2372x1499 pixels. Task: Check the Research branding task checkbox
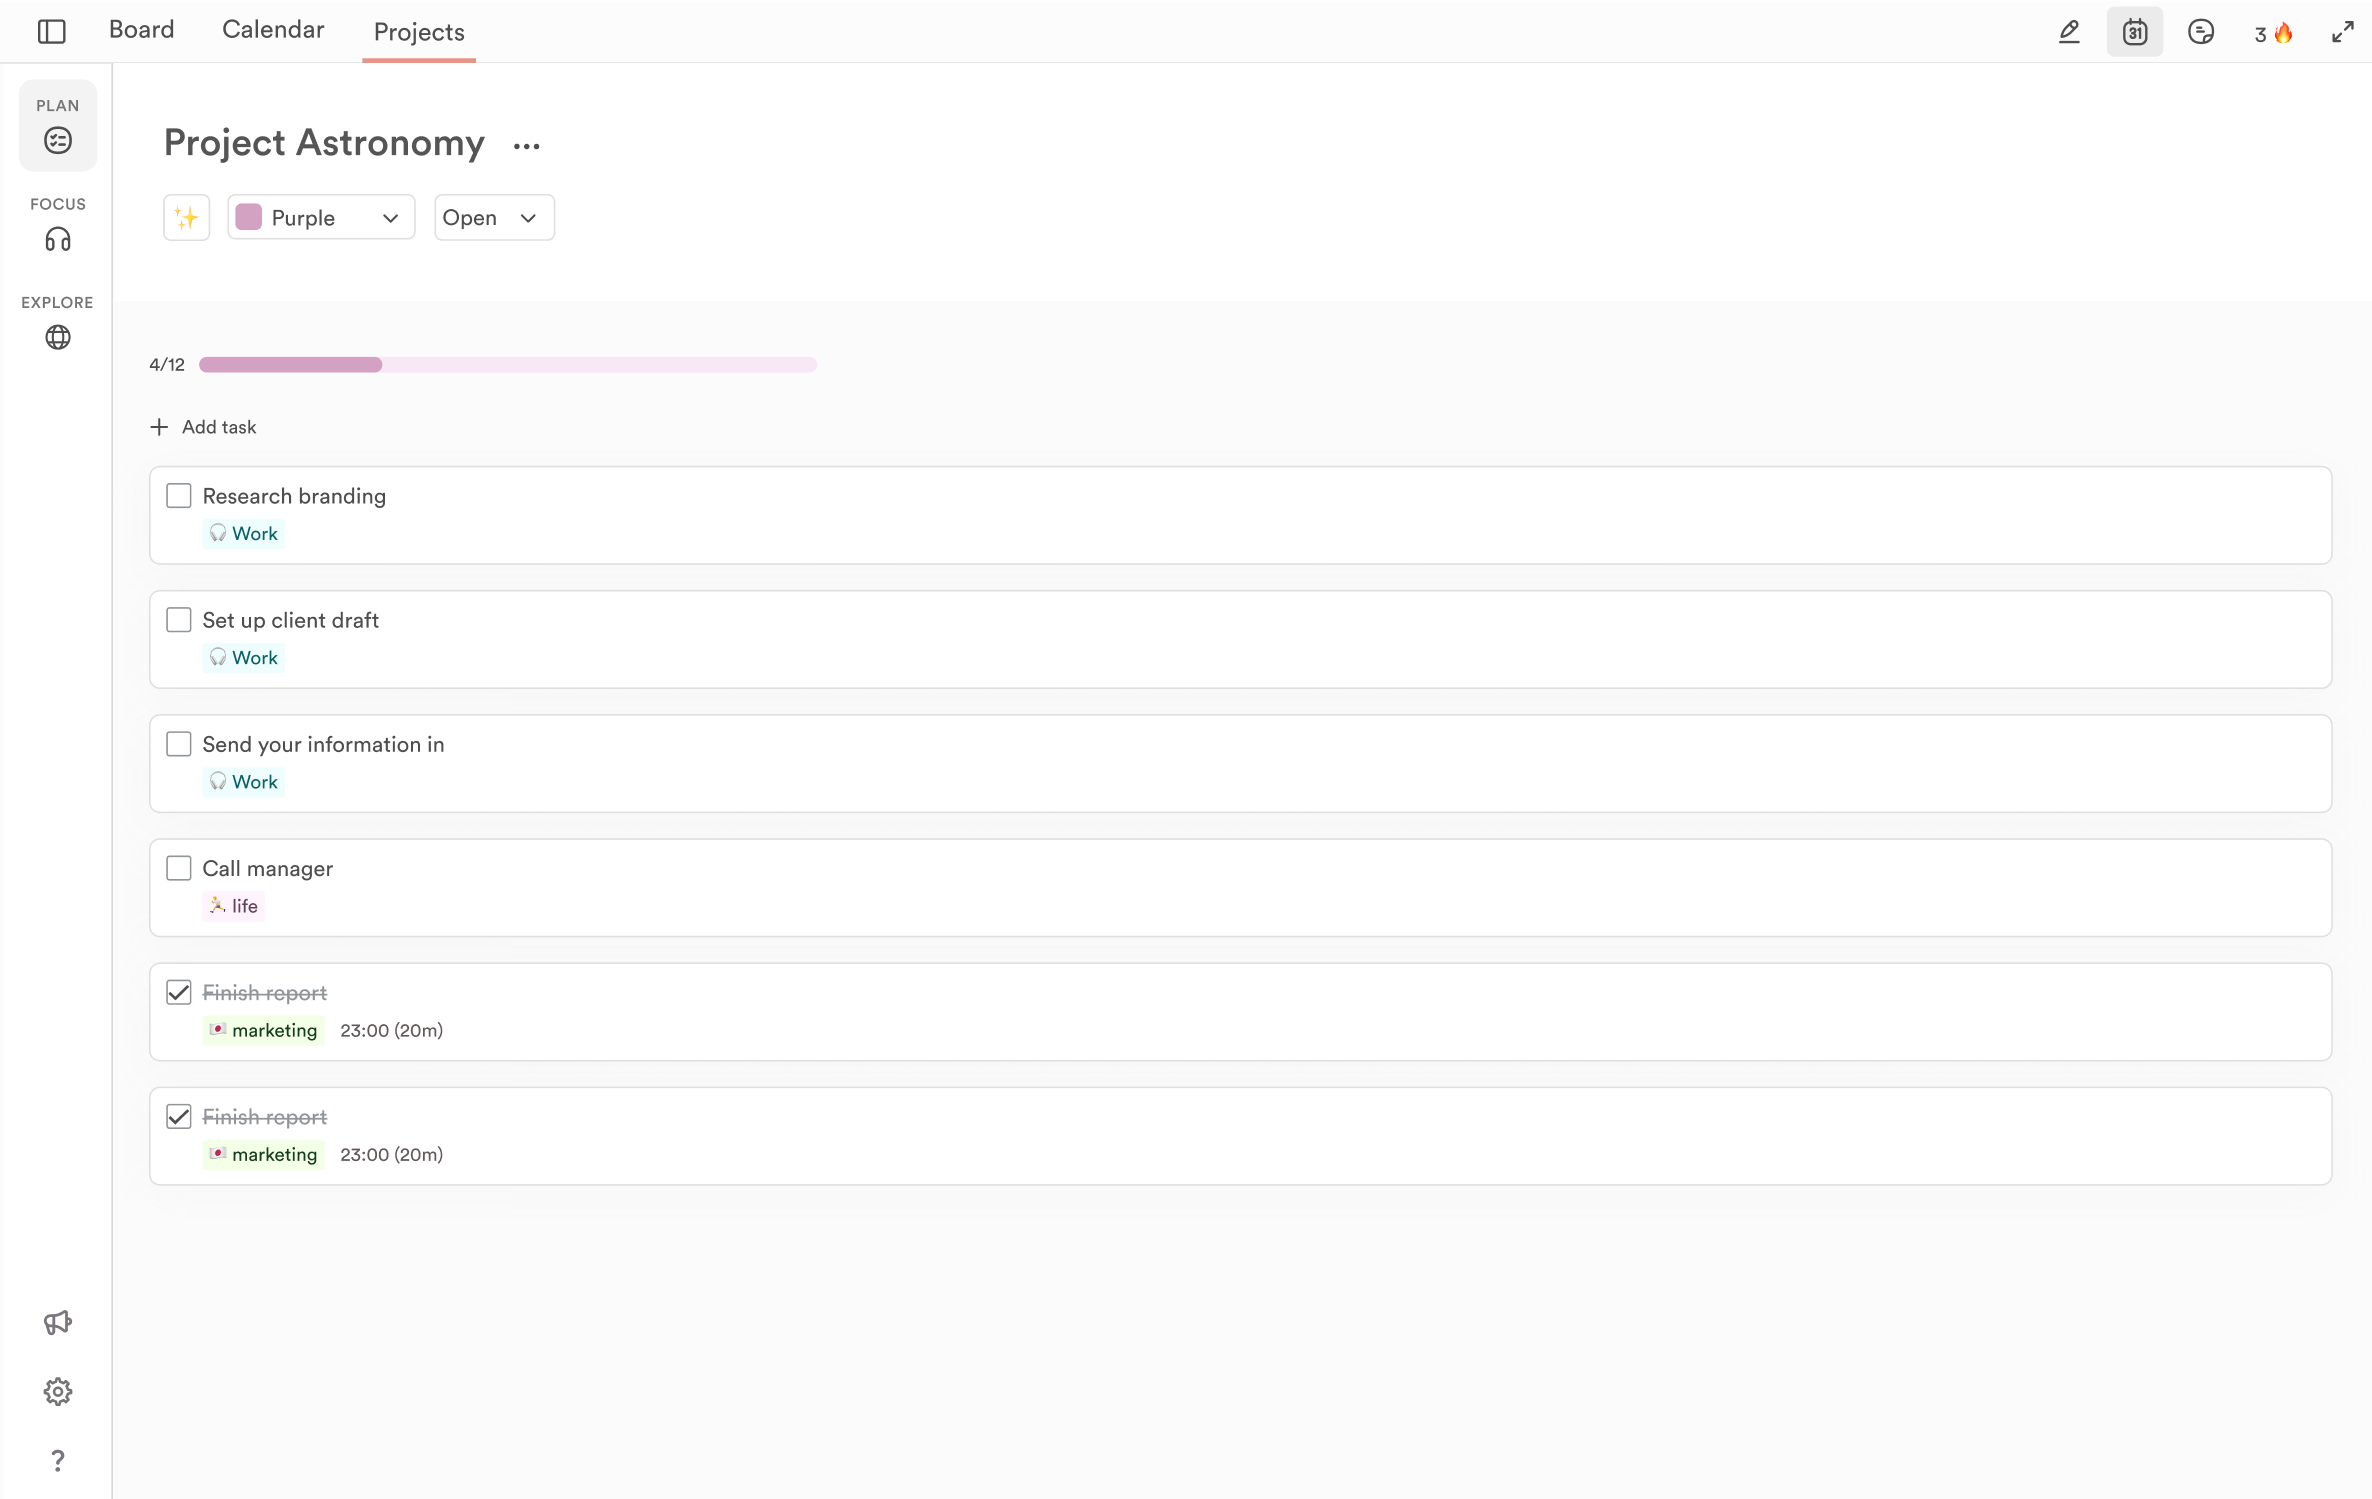coord(179,496)
